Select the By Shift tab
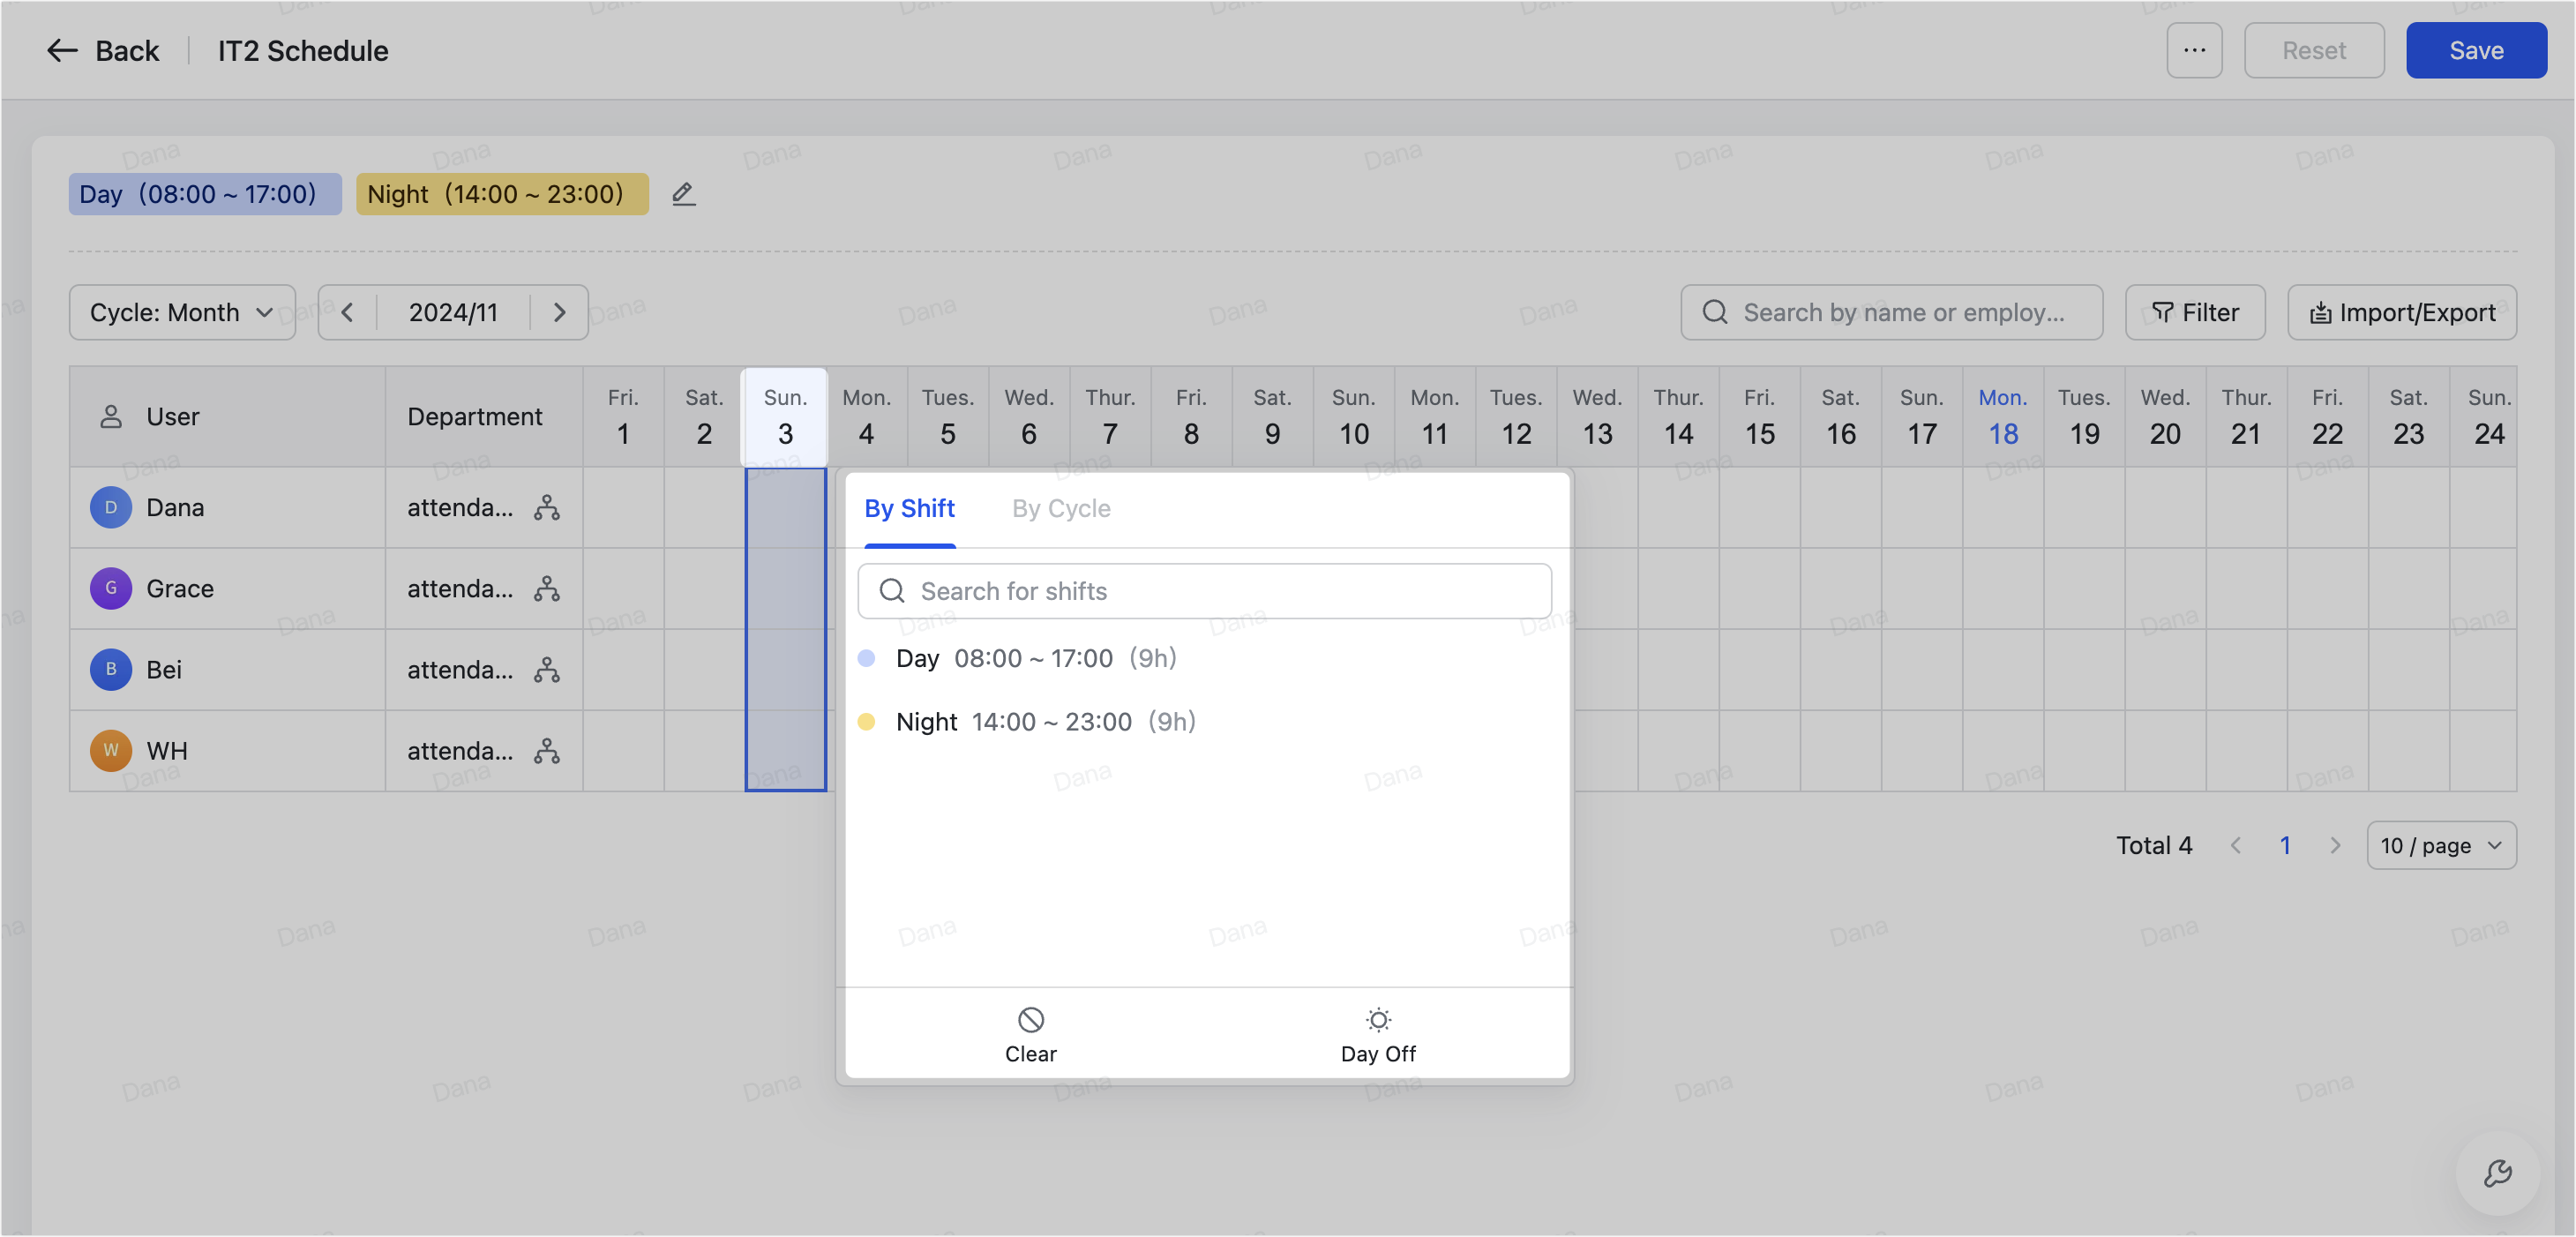This screenshot has width=2576, height=1237. click(909, 509)
